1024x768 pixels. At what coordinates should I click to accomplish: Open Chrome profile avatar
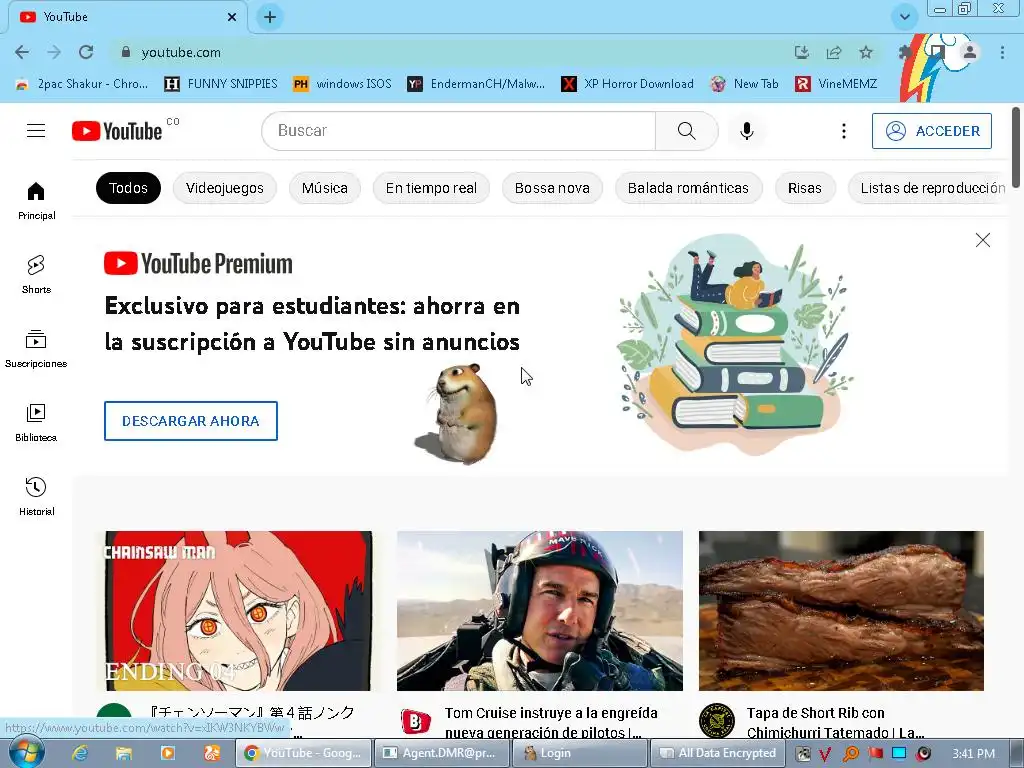click(x=970, y=52)
